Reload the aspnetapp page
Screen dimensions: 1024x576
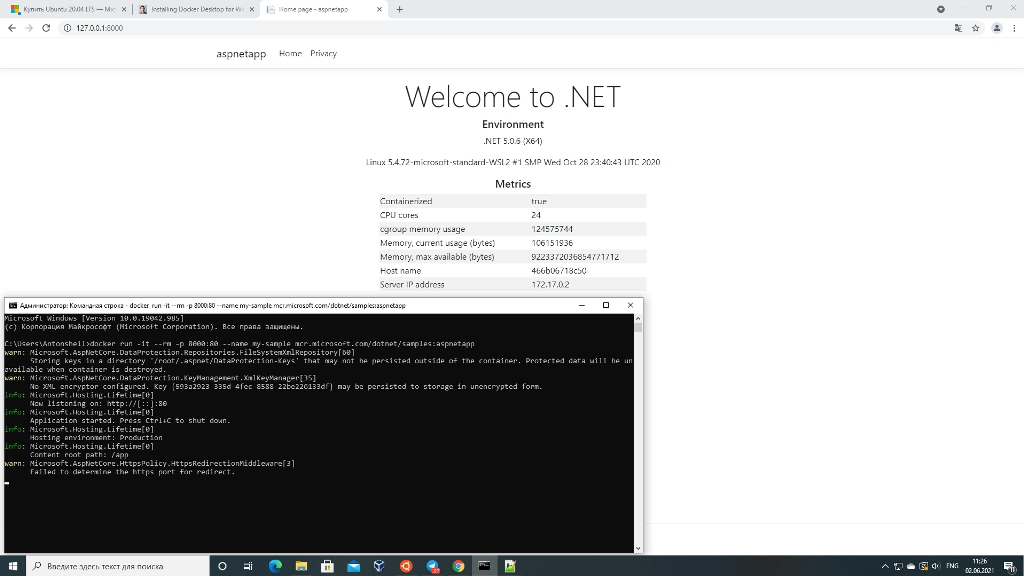pyautogui.click(x=46, y=28)
